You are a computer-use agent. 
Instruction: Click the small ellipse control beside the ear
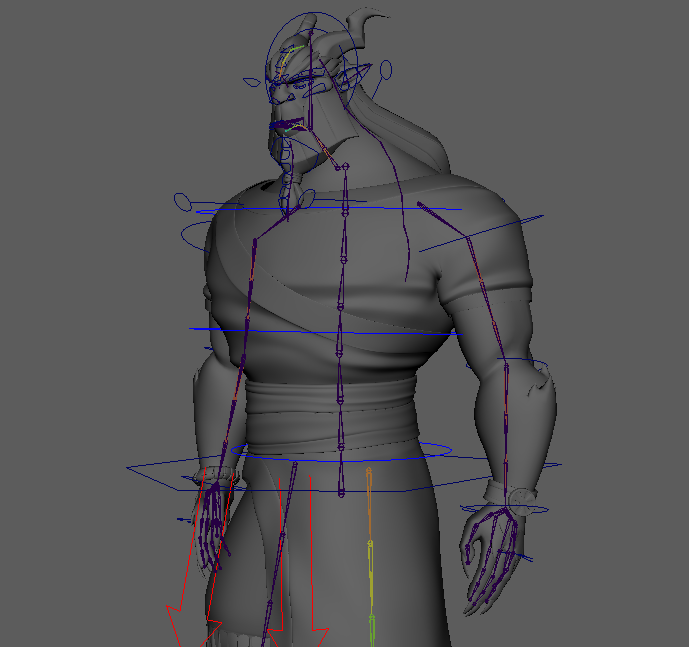coord(385,69)
